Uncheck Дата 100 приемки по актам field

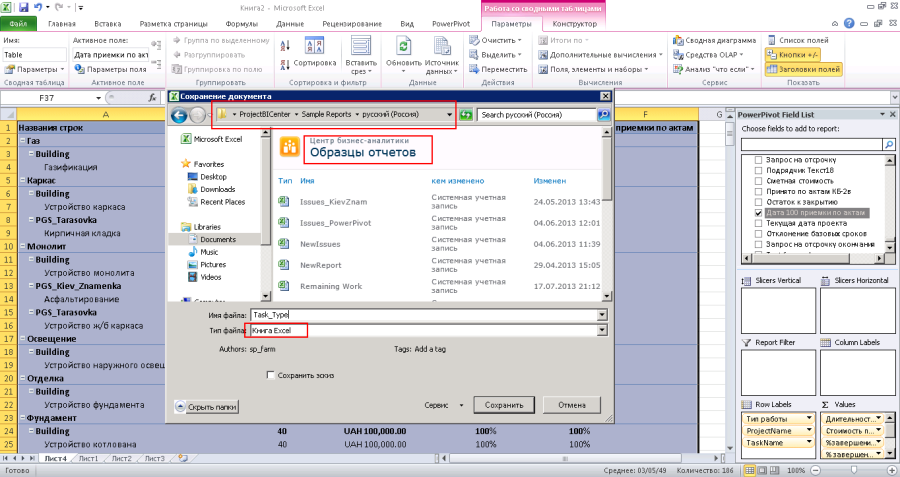point(758,212)
